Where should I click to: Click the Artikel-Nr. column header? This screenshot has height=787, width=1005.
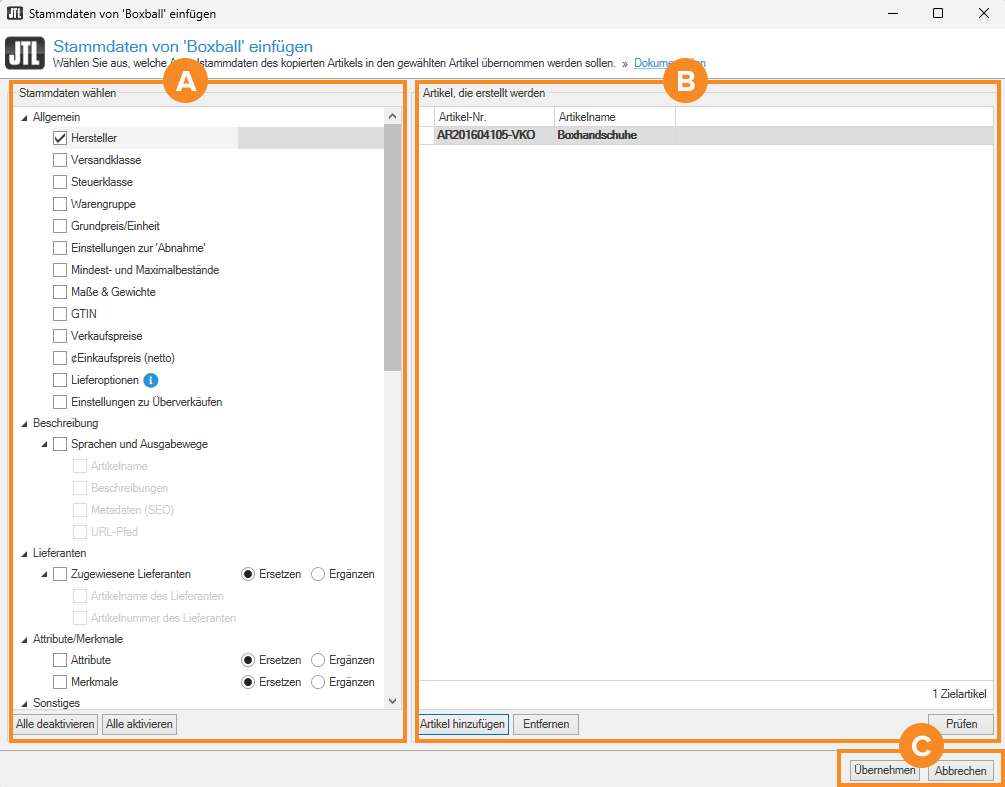pyautogui.click(x=494, y=117)
